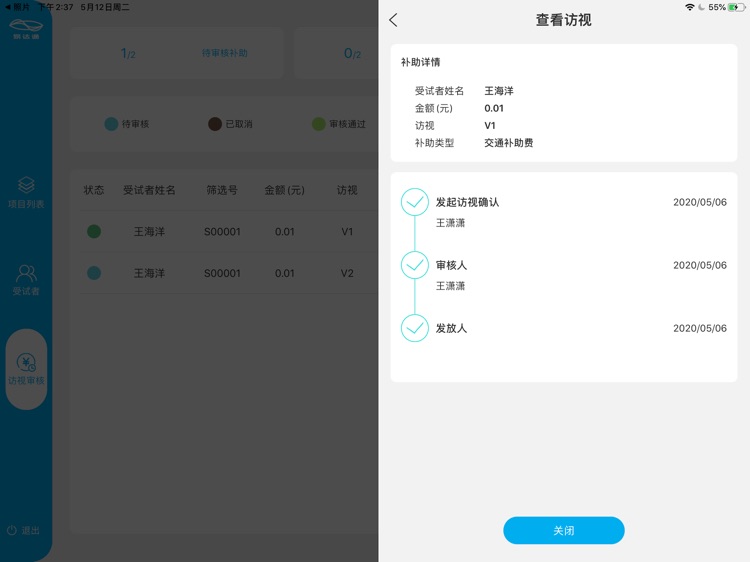Tap the date beside 发放人
Viewport: 750px width, 562px height.
(700, 328)
